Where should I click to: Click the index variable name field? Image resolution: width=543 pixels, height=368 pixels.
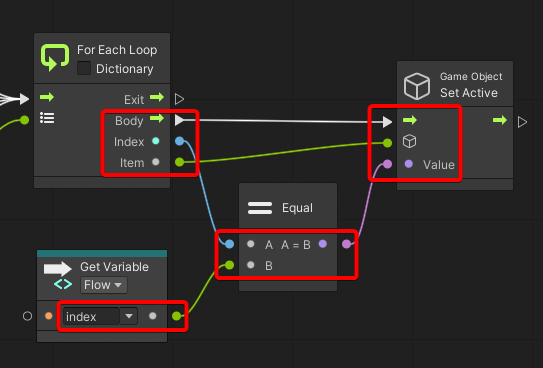click(x=91, y=316)
